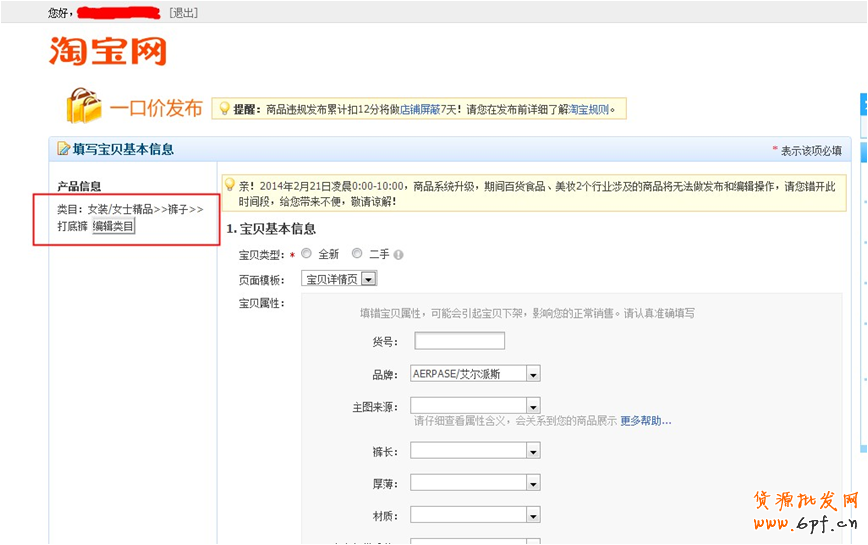Viewport: 868px width, 545px height.
Task: Click the lightbulb icon next to 提醒
Action: (223, 108)
